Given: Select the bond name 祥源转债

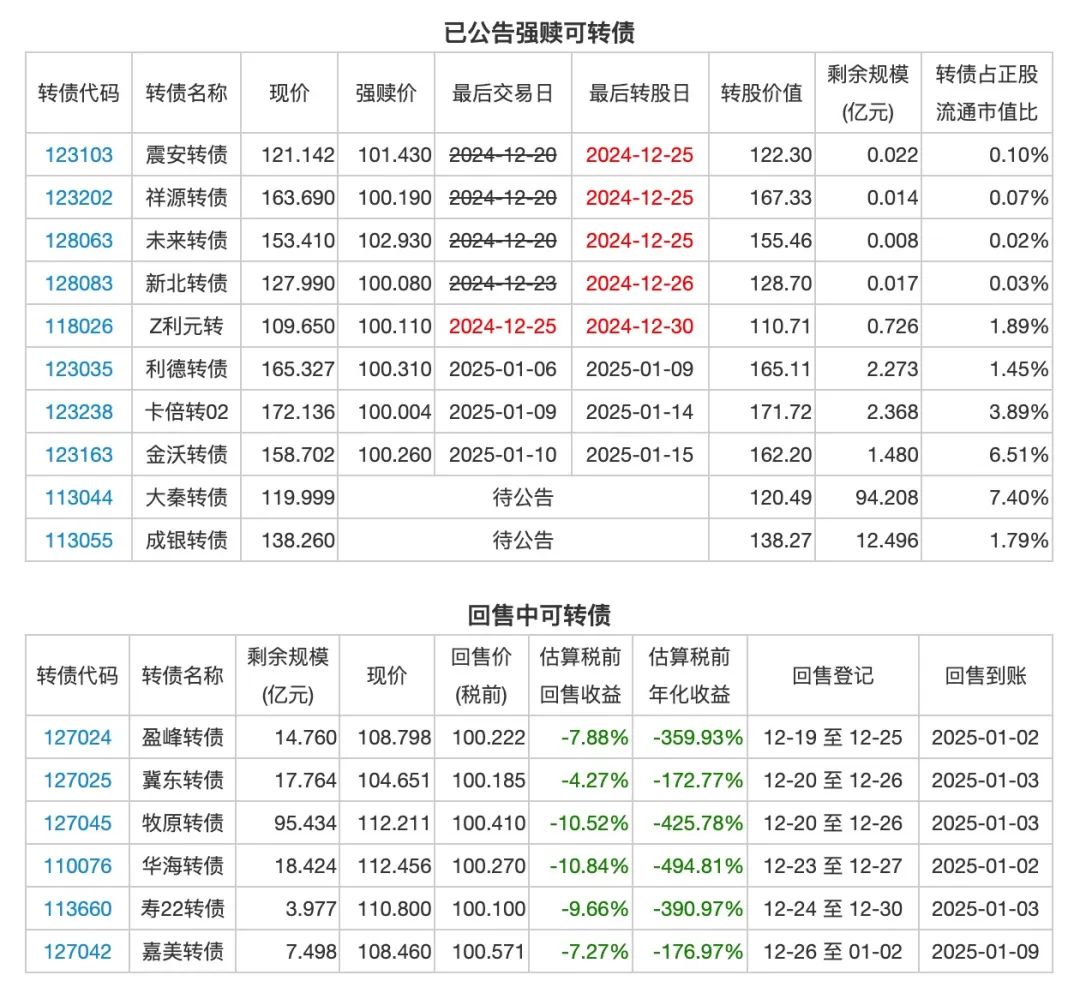Looking at the screenshot, I should pos(186,198).
